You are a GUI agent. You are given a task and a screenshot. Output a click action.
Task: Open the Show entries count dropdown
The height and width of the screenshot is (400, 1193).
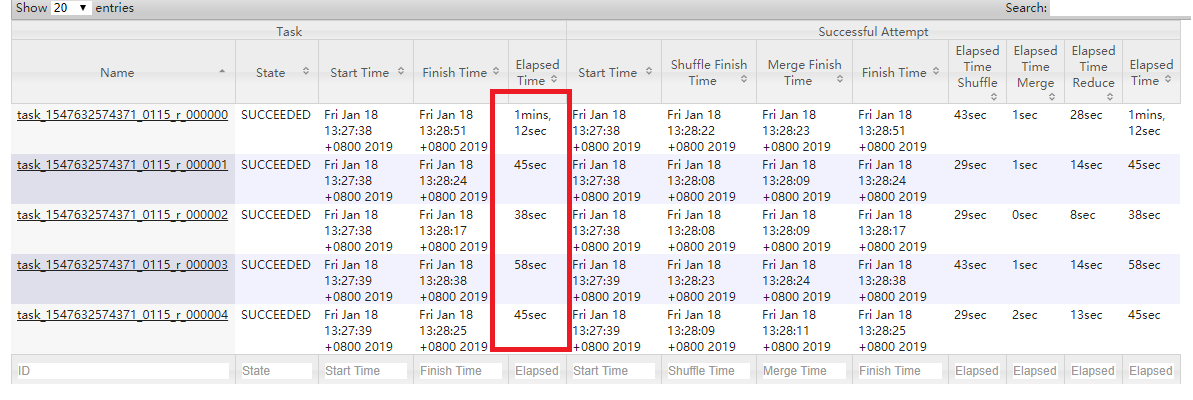pyautogui.click(x=72, y=8)
